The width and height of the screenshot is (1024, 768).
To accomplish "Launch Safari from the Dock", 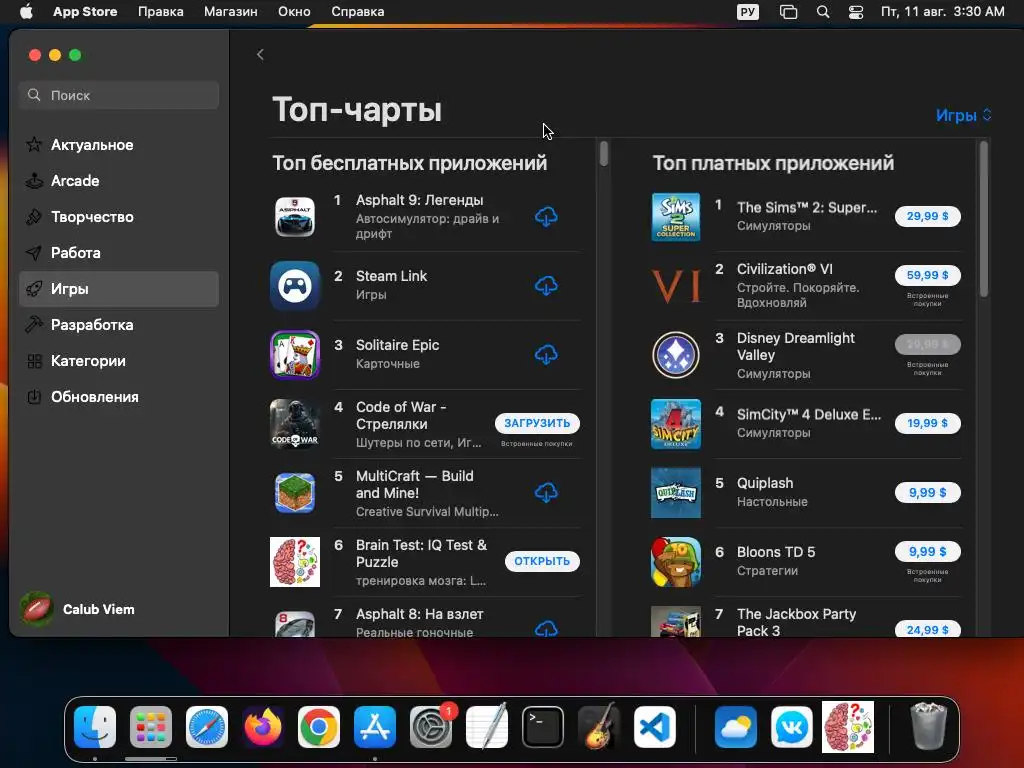I will tap(207, 727).
